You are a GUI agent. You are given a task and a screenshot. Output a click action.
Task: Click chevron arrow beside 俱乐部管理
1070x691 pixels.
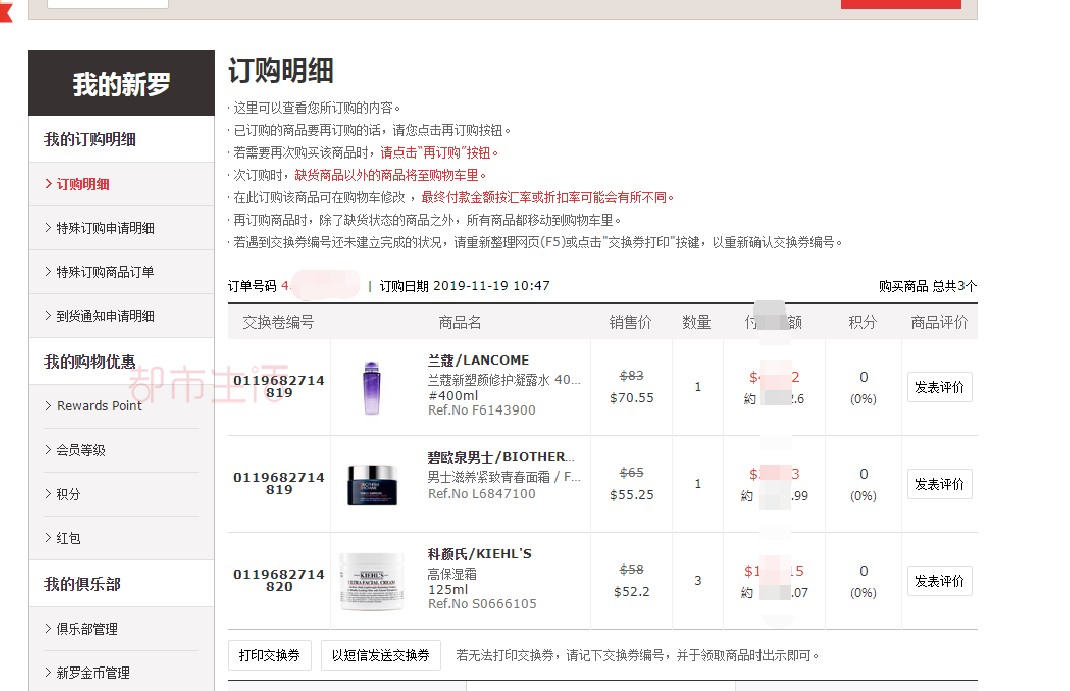coord(48,628)
